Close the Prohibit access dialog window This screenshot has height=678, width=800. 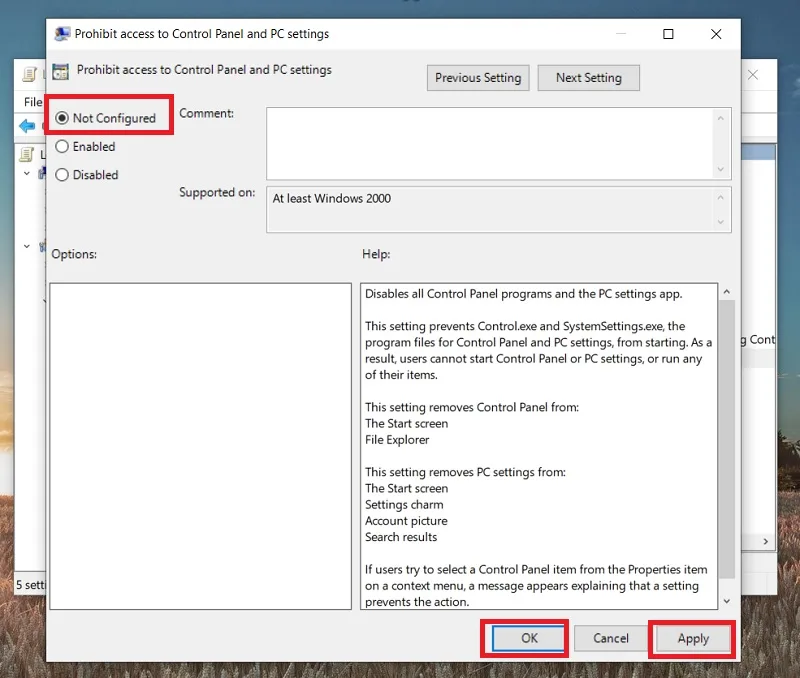716,34
